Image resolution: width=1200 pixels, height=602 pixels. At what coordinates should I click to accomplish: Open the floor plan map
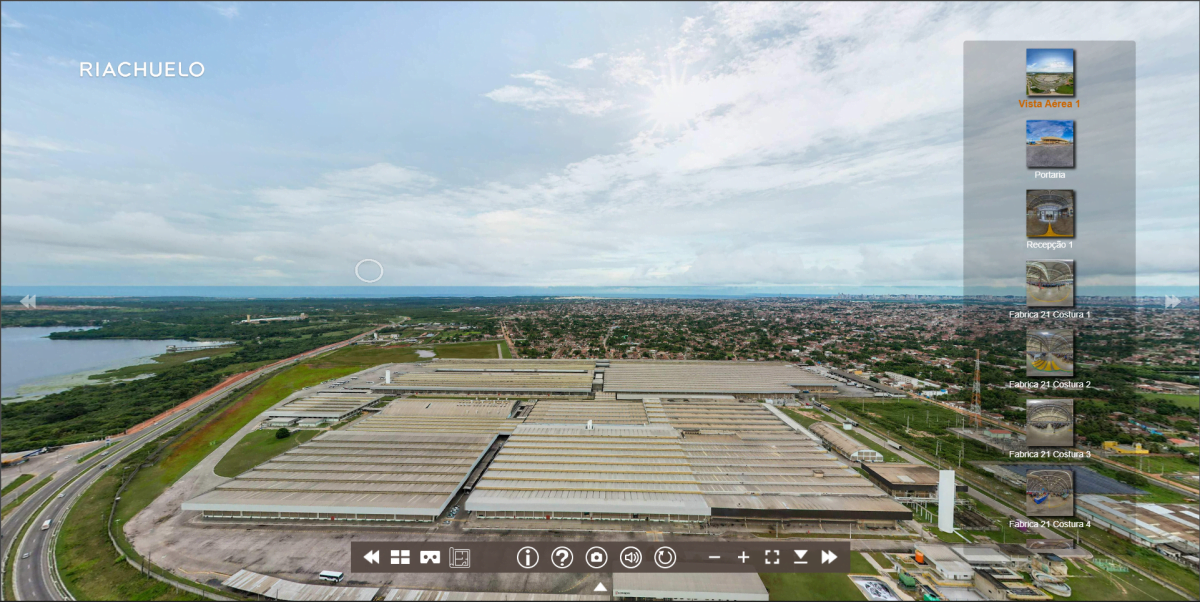click(x=459, y=557)
